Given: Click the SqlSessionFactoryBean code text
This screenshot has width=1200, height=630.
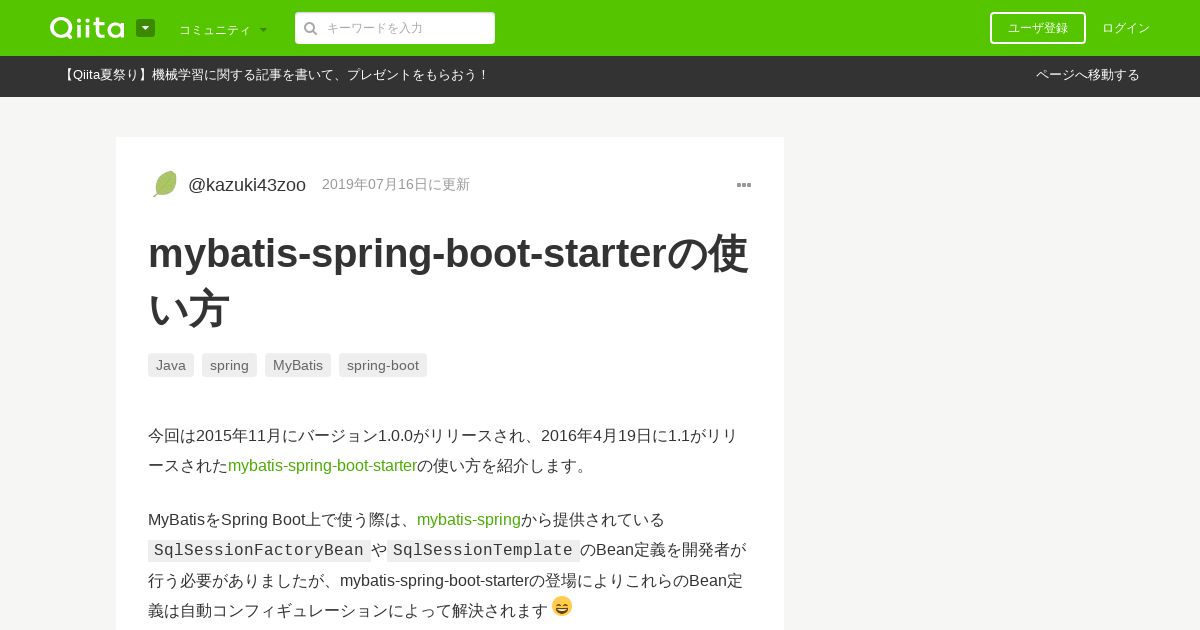Looking at the screenshot, I should [x=259, y=551].
